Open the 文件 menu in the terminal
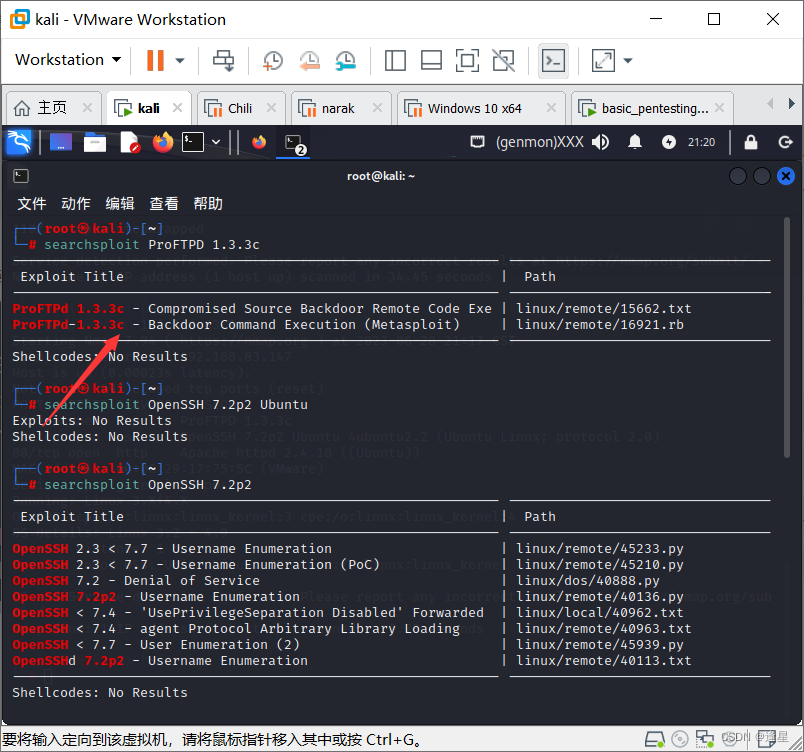Image resolution: width=804 pixels, height=752 pixels. [x=32, y=204]
